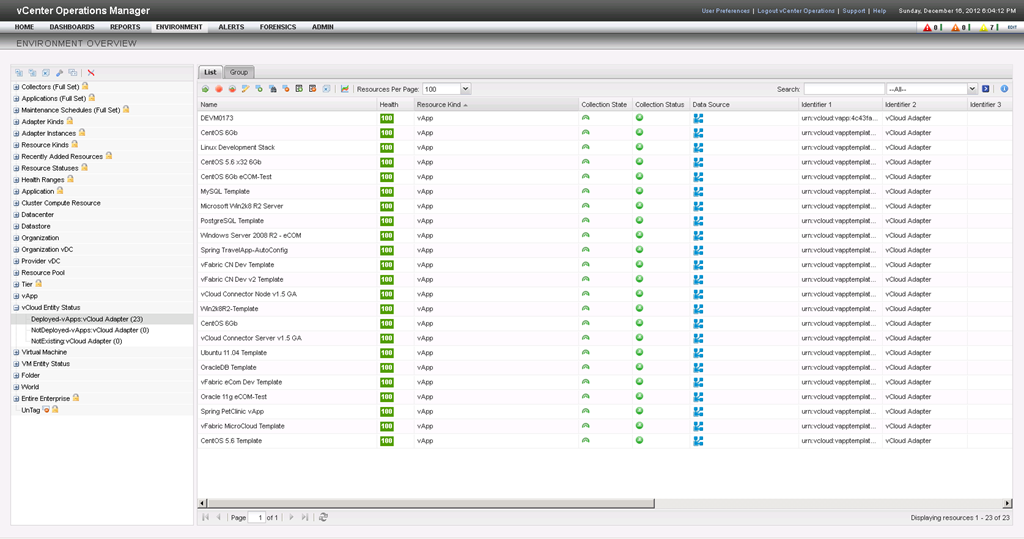Click the blue info icon beside search
Viewport: 1024px width, 539px height.
pyautogui.click(x=1004, y=89)
